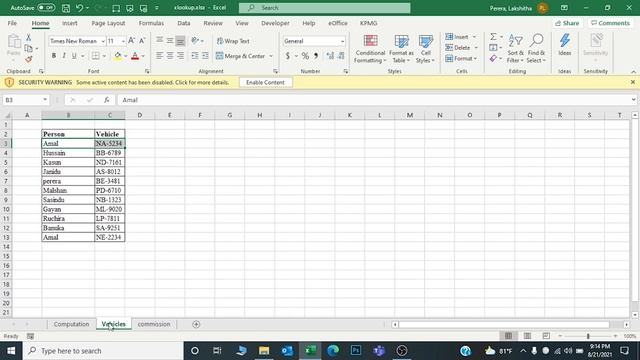This screenshot has width=640, height=360.
Task: Click Accounting dollar format icon
Action: 288,56
